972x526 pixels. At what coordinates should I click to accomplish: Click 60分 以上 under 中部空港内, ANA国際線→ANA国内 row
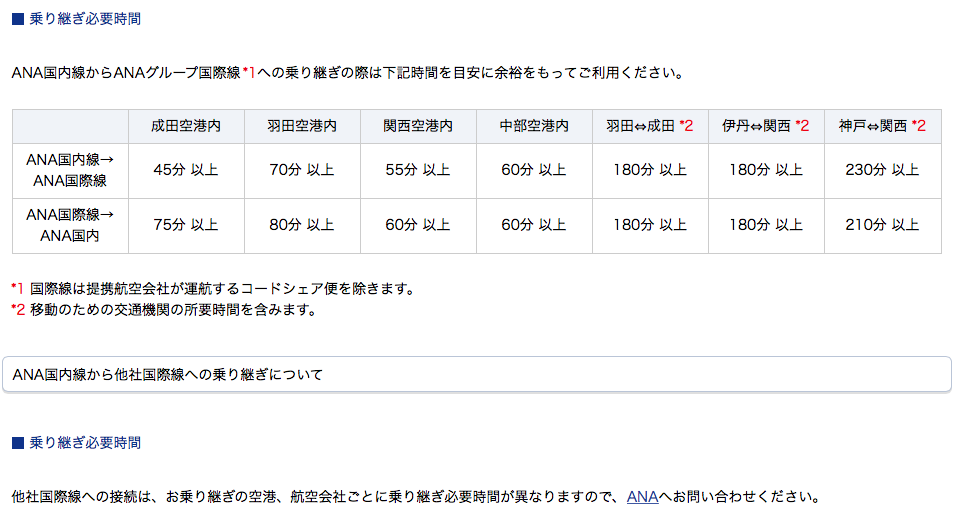(x=534, y=226)
